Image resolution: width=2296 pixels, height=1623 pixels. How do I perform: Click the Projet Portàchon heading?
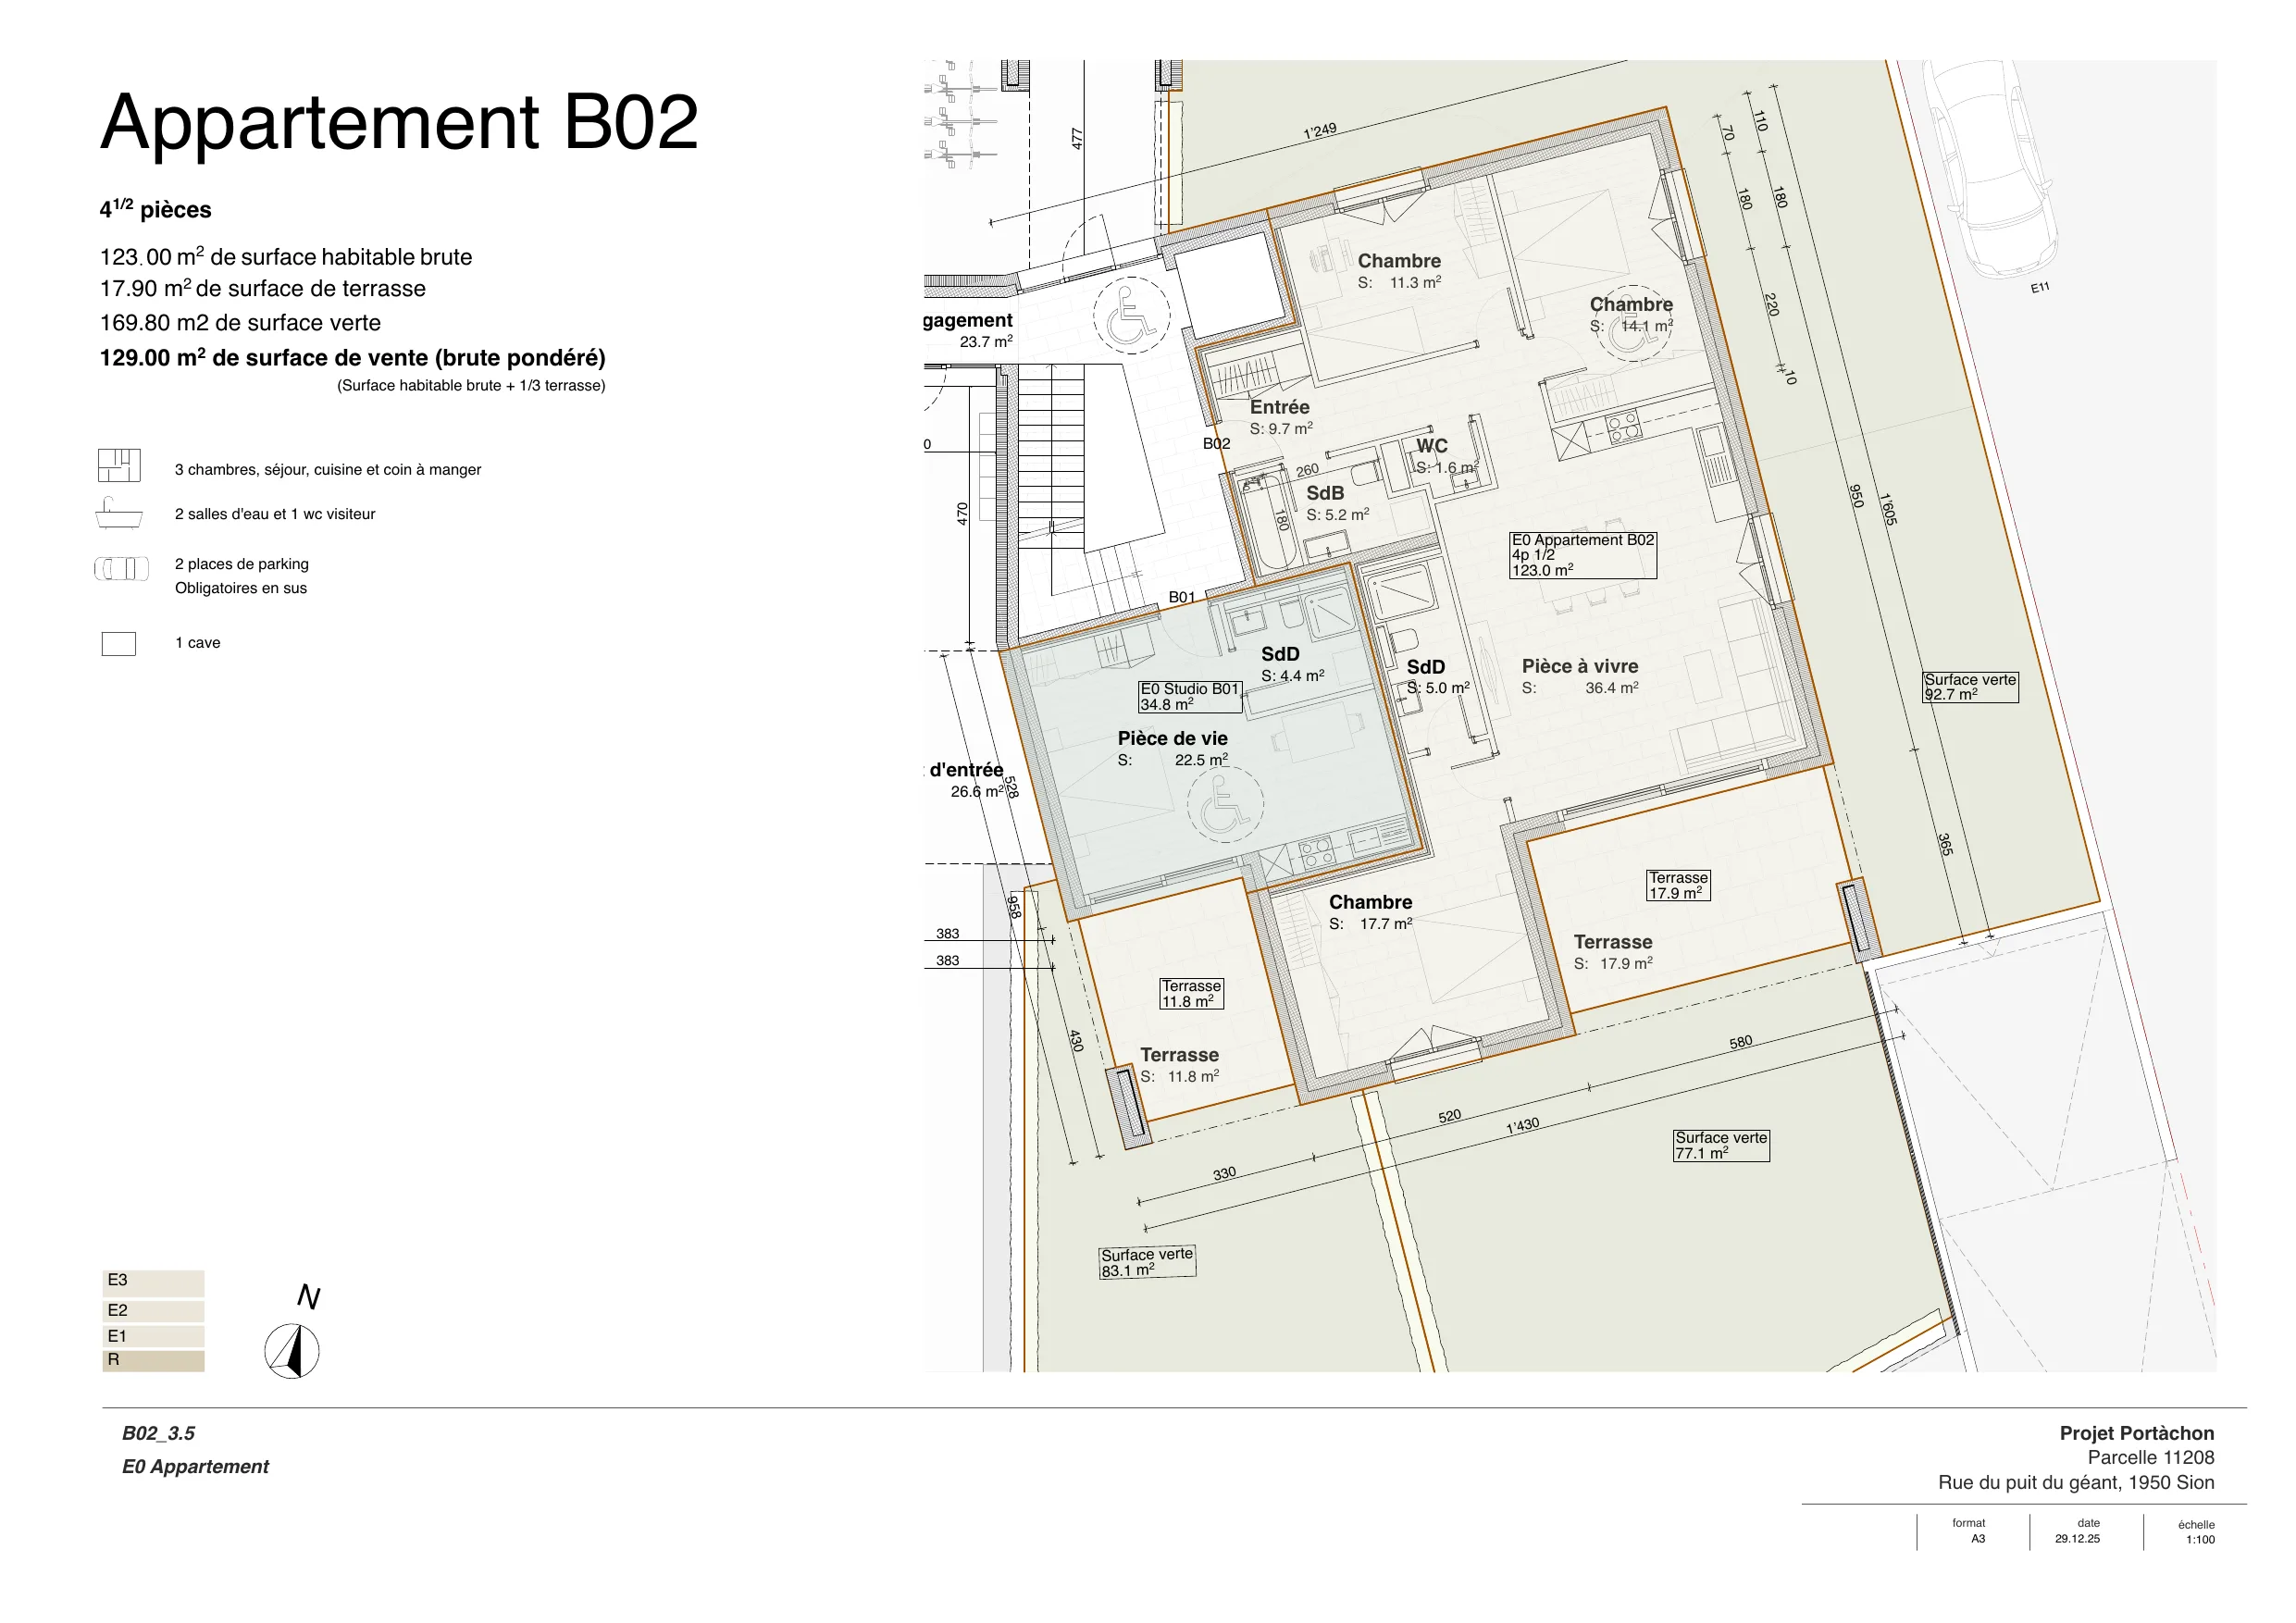[2136, 1433]
